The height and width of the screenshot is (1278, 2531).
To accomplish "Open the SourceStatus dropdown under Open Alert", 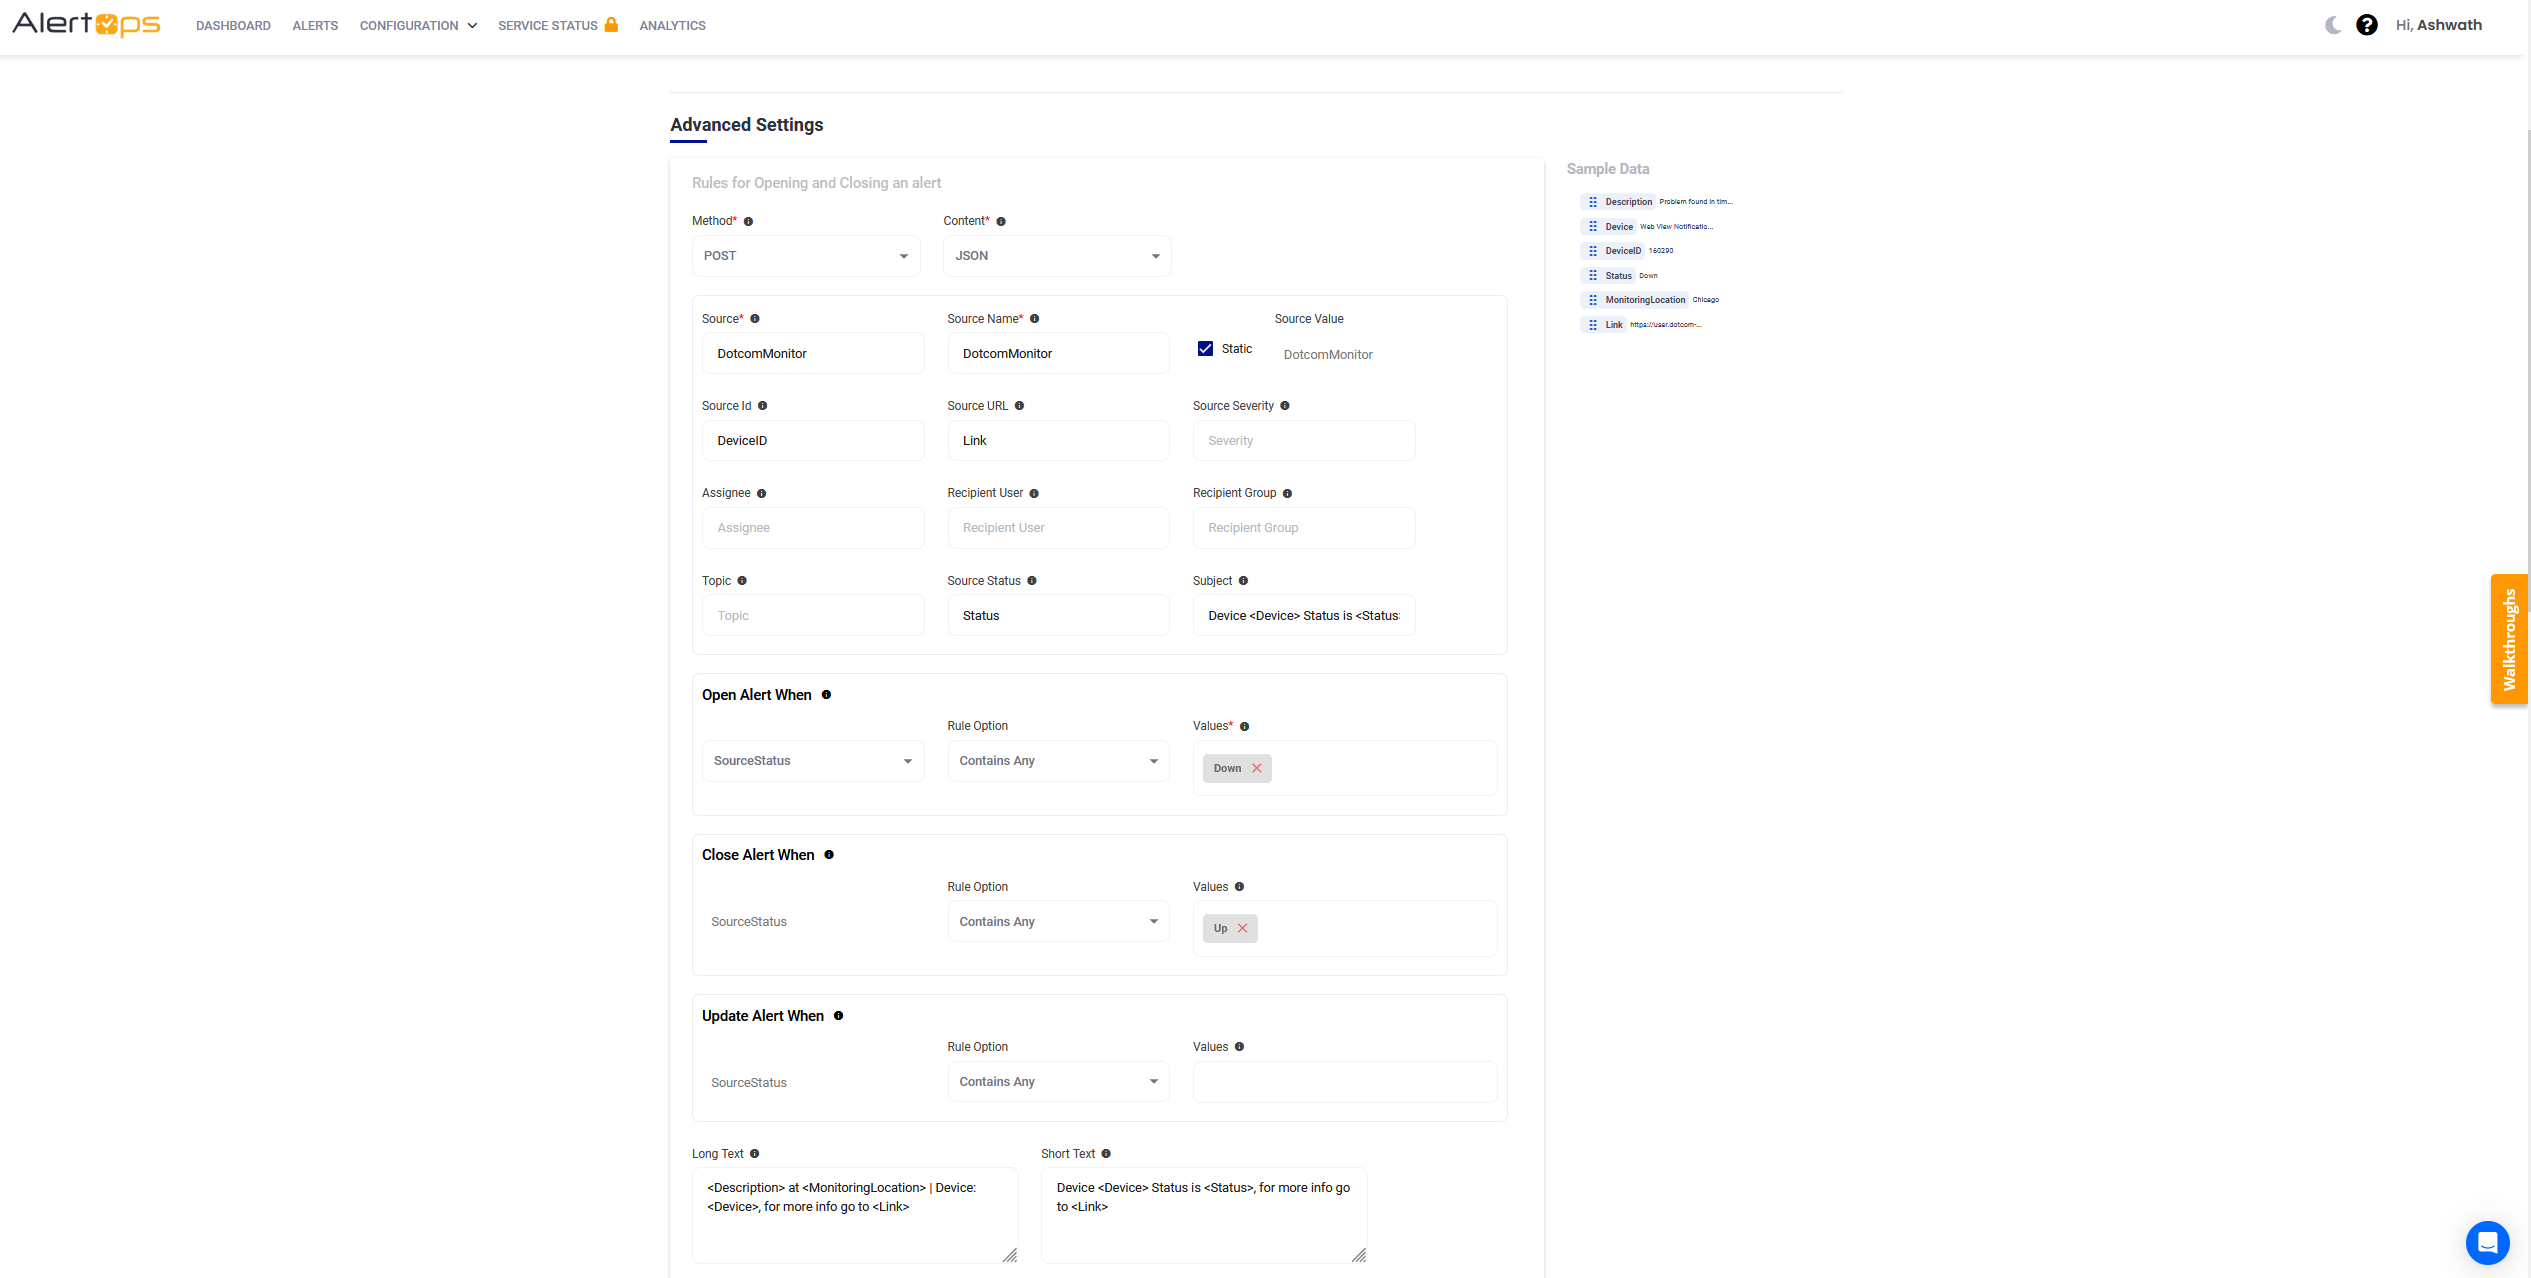I will 812,761.
